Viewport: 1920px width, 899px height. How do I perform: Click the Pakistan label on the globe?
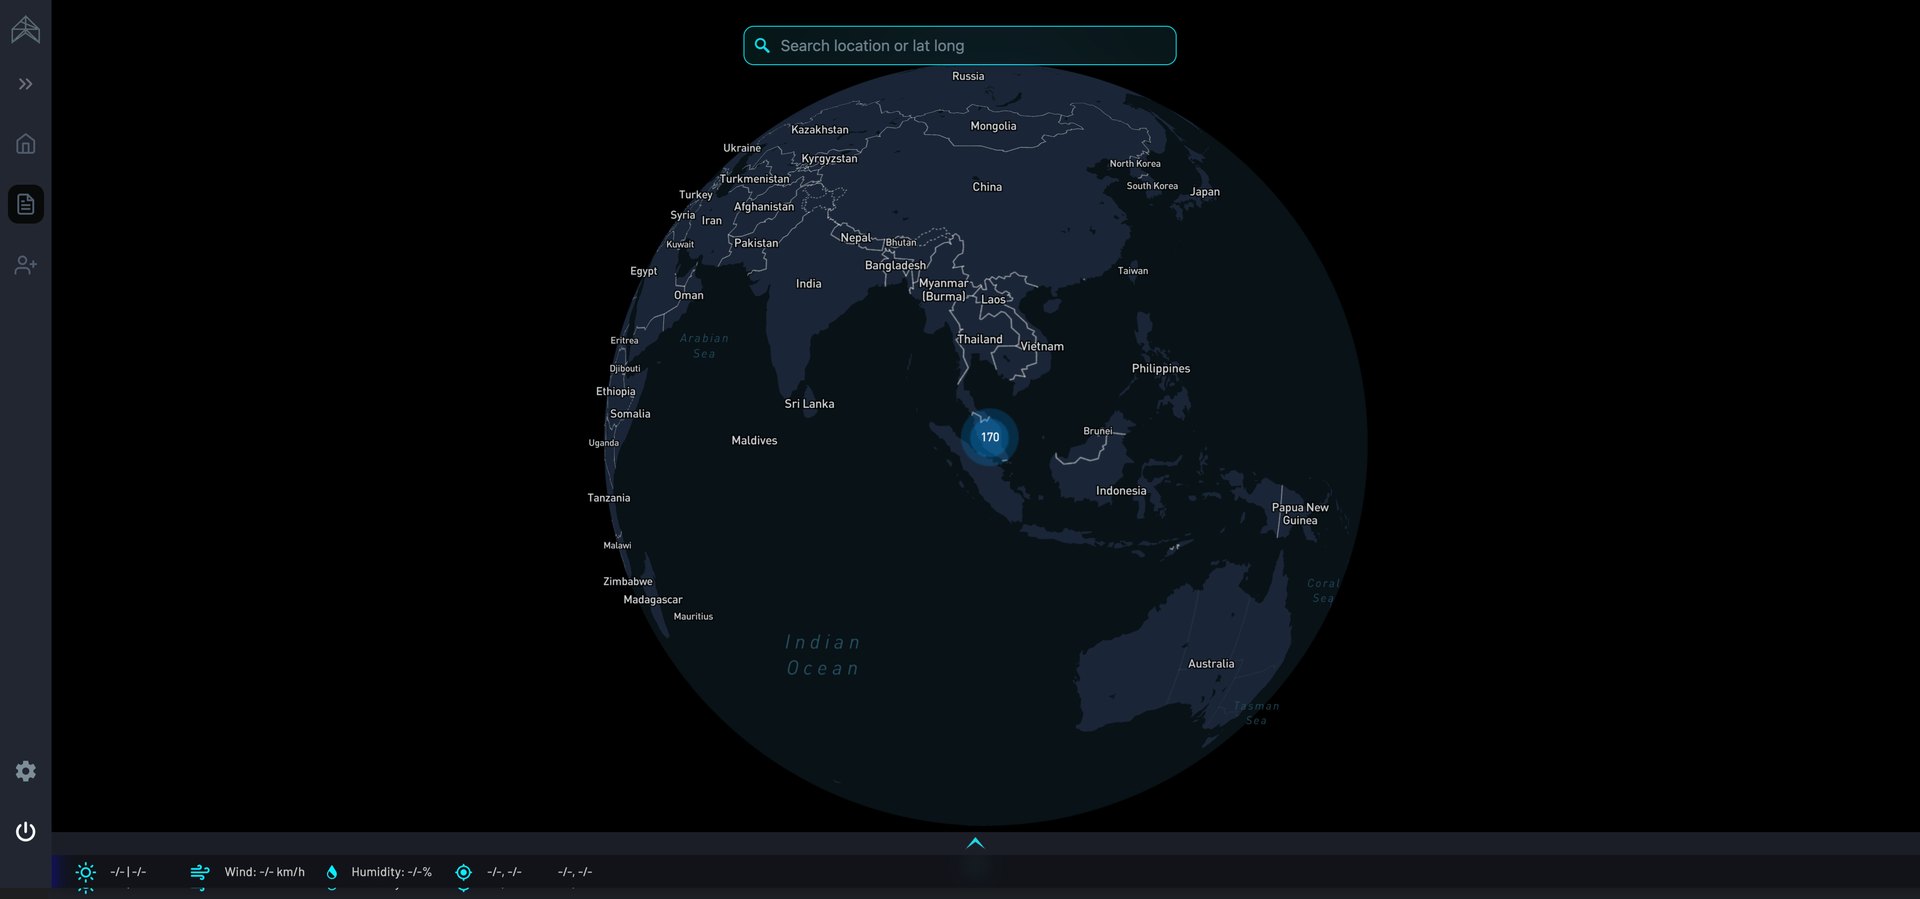pyautogui.click(x=756, y=243)
